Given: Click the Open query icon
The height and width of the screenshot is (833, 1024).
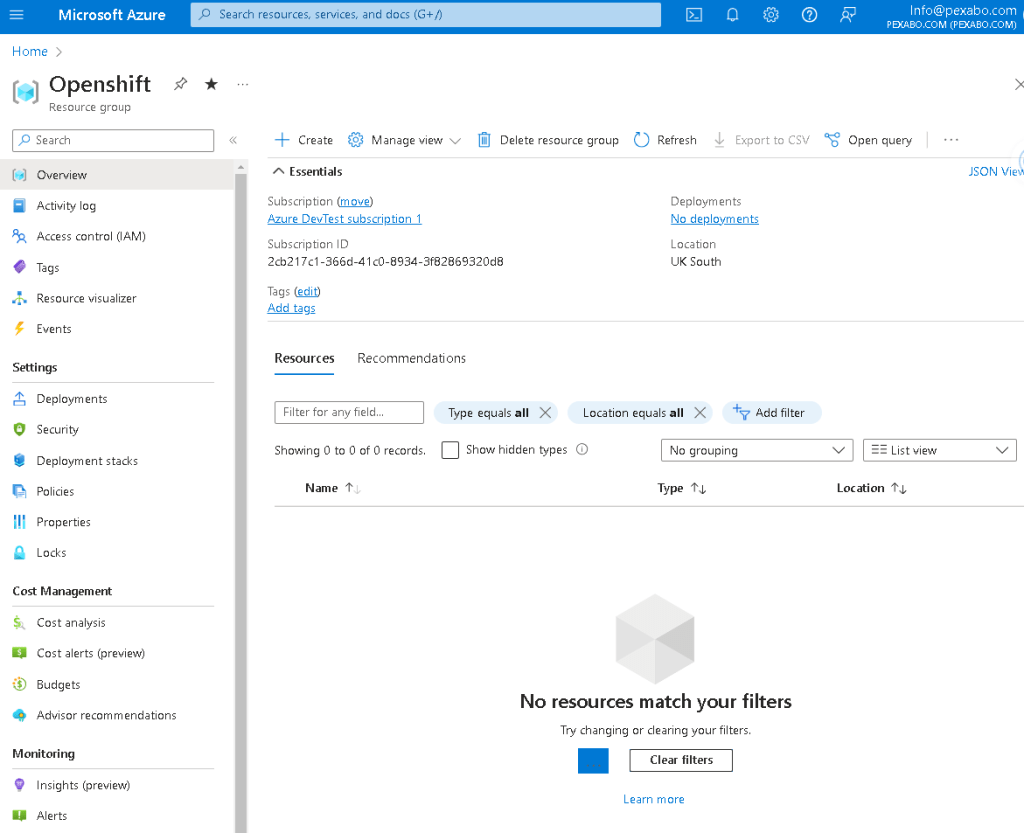Looking at the screenshot, I should pyautogui.click(x=832, y=140).
